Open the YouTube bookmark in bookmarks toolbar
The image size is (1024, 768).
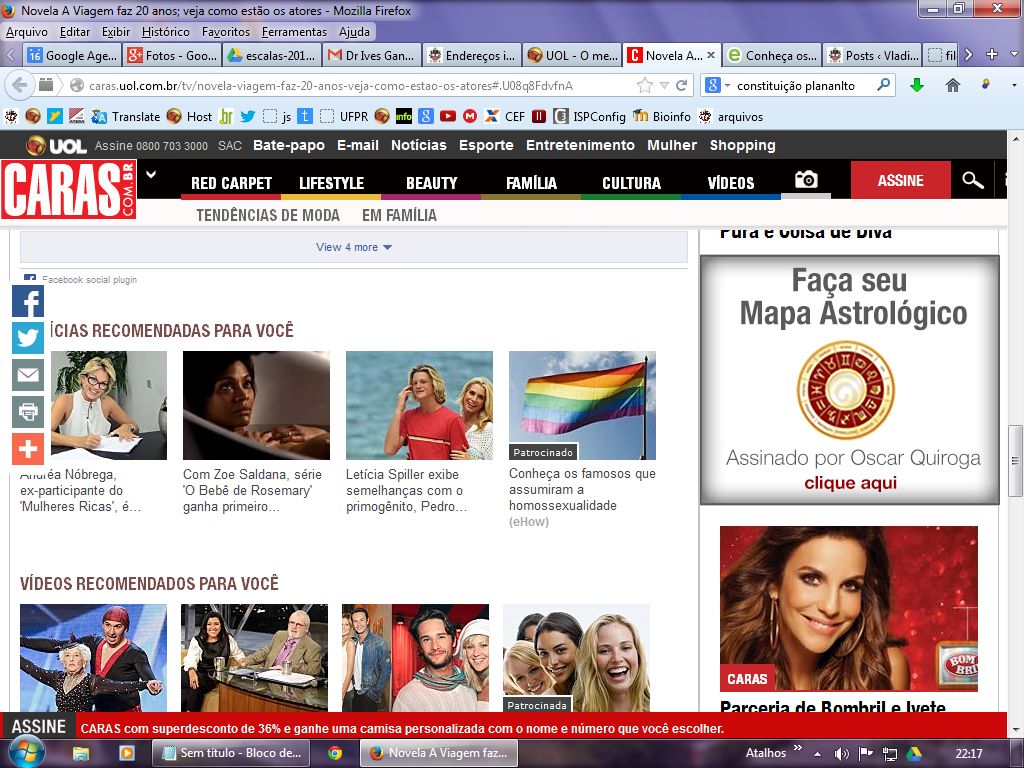click(x=447, y=116)
